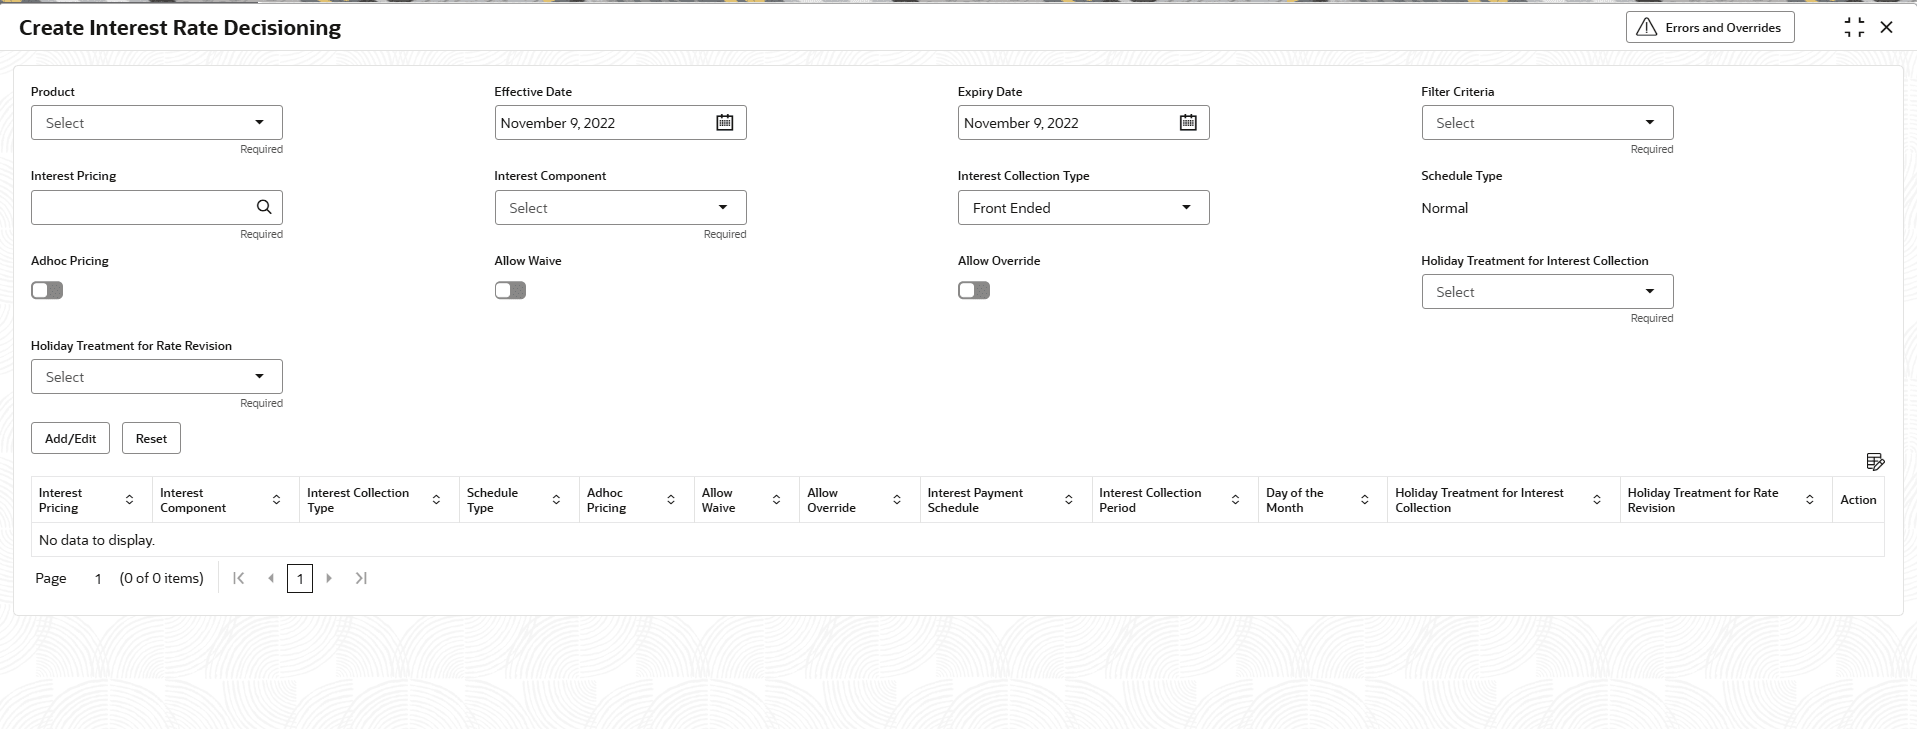This screenshot has width=1917, height=729.
Task: Sort by Adhoc Pricing column
Action: click(671, 500)
